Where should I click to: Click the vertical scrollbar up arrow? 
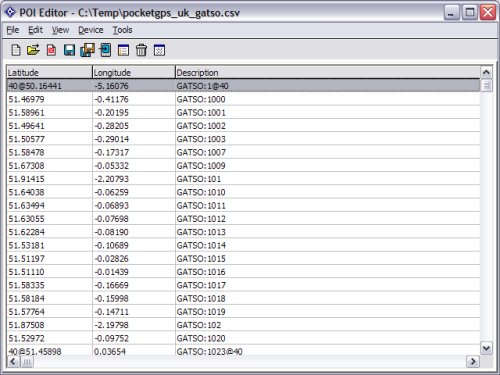(486, 72)
